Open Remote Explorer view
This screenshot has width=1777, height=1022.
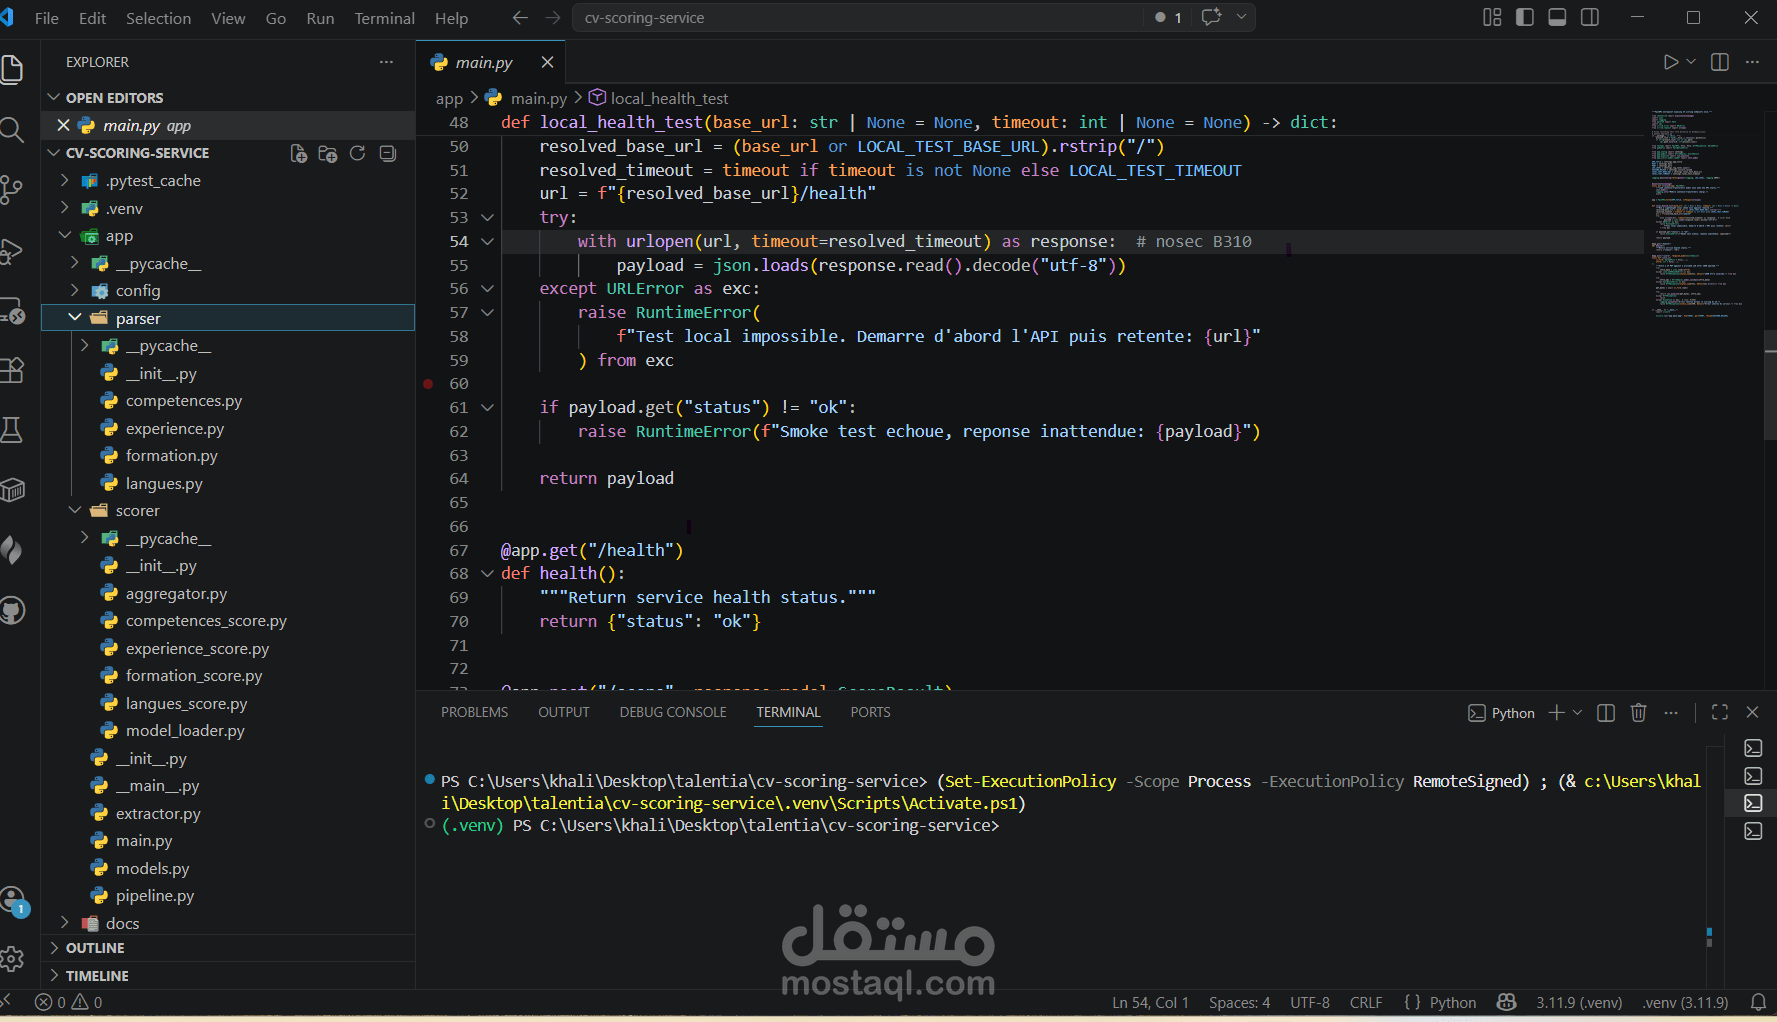[x=12, y=311]
